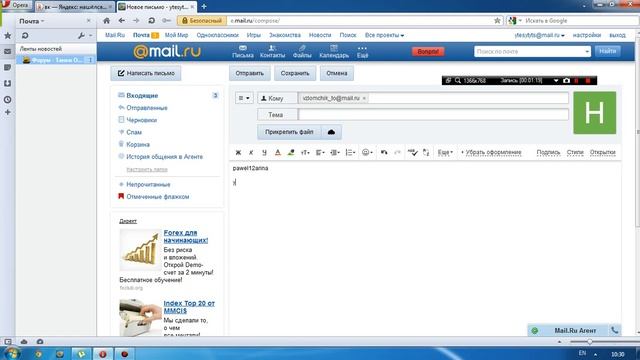Open the list style dropdown
640x360 pixels.
click(x=350, y=153)
